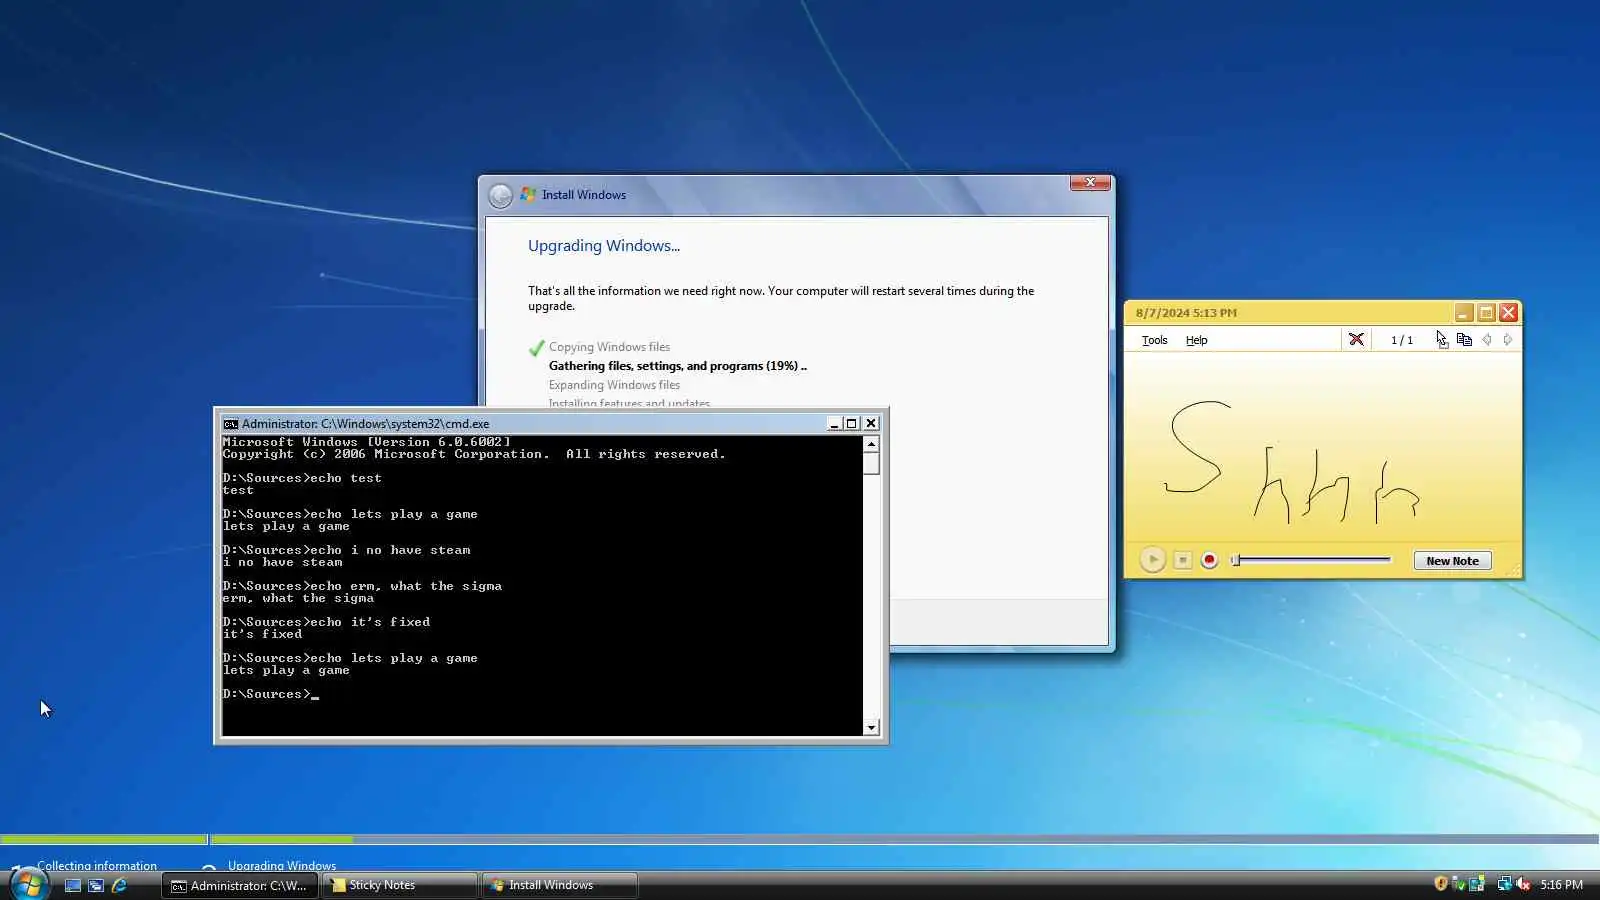Screen dimensions: 1600x900
Task: Click the taskbar clock showing 5:16 PM
Action: [1561, 885]
